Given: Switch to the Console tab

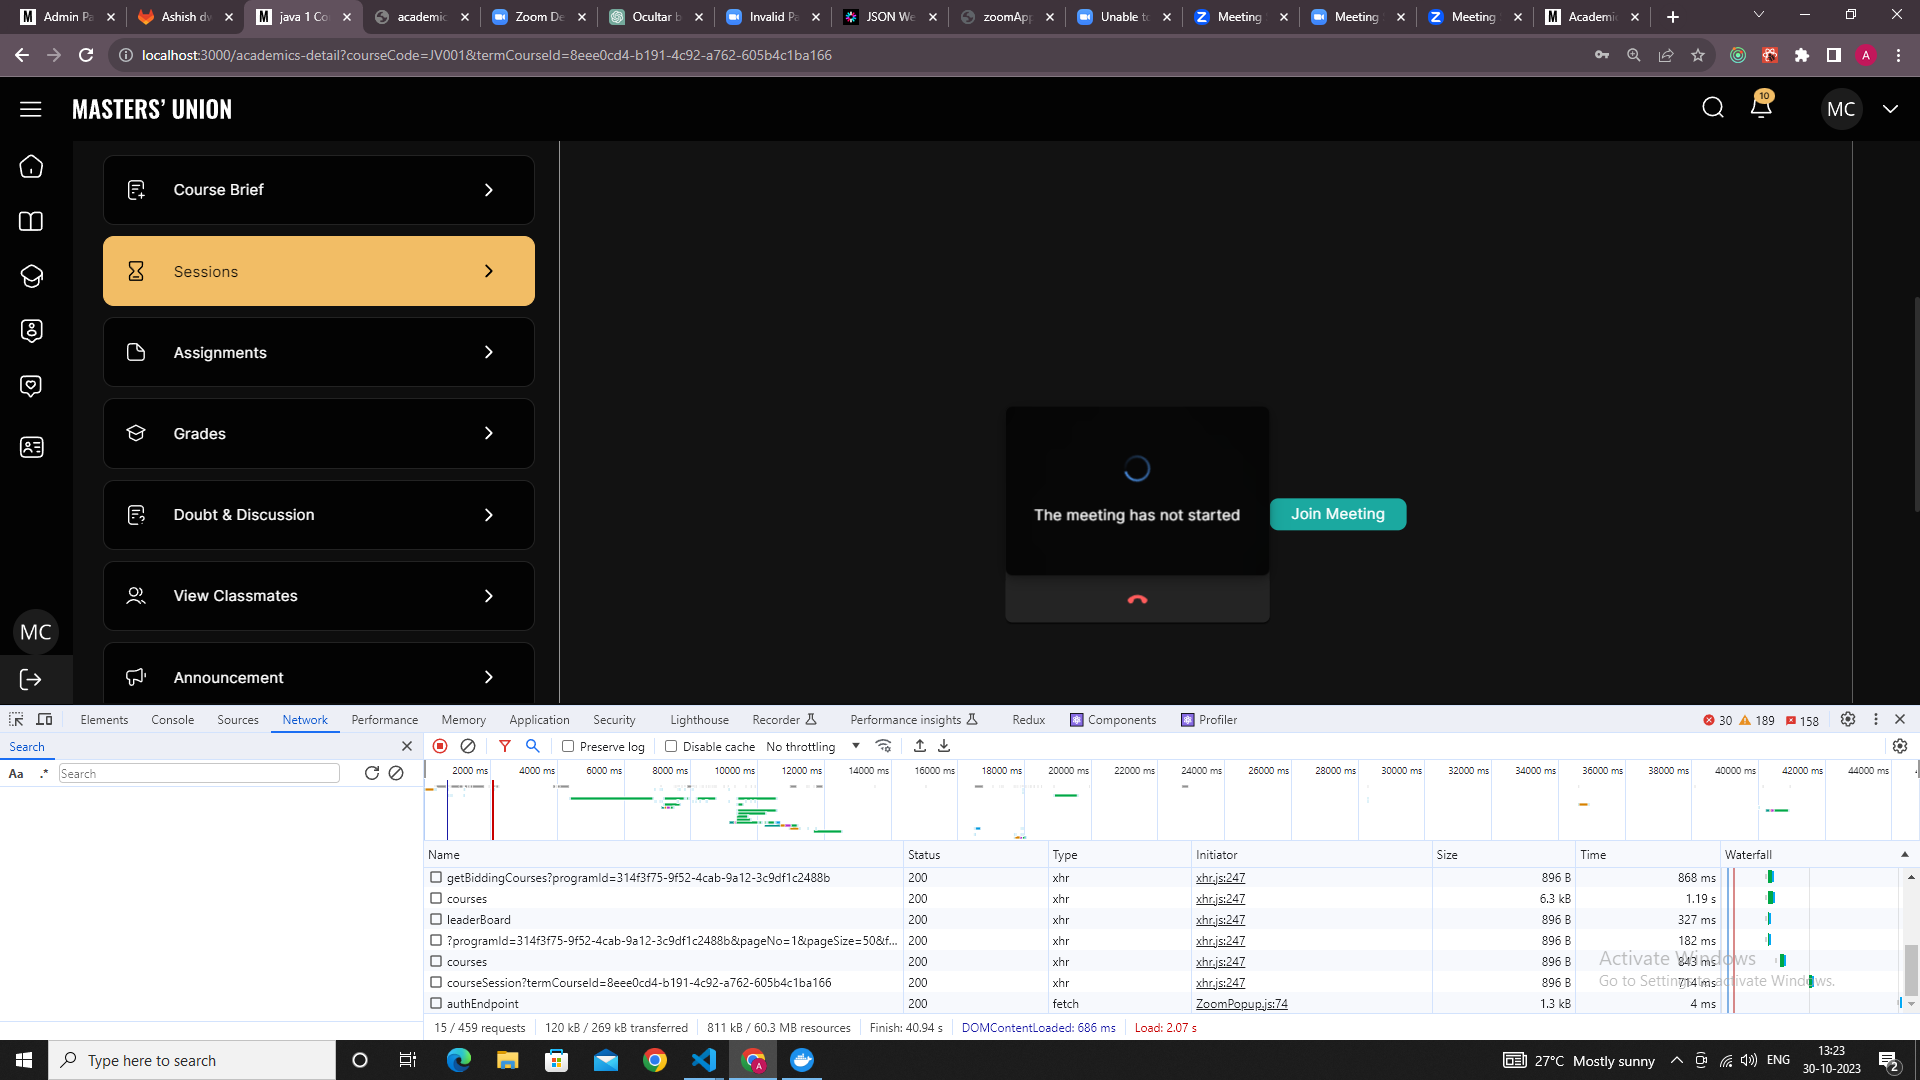Looking at the screenshot, I should point(172,720).
